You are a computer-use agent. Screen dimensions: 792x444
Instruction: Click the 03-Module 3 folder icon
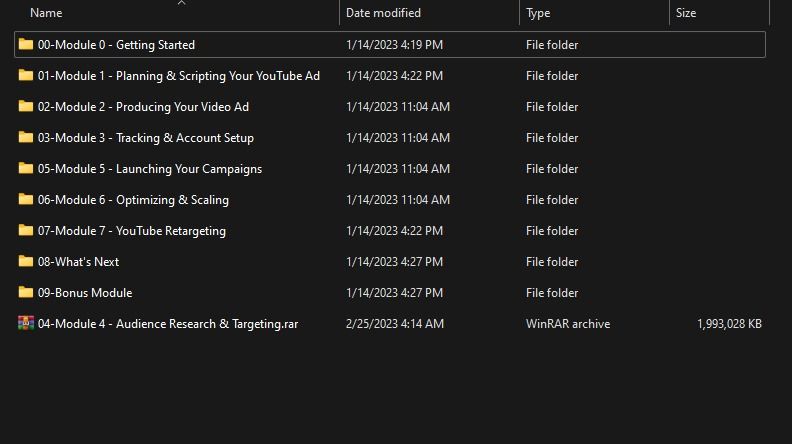tap(26, 137)
